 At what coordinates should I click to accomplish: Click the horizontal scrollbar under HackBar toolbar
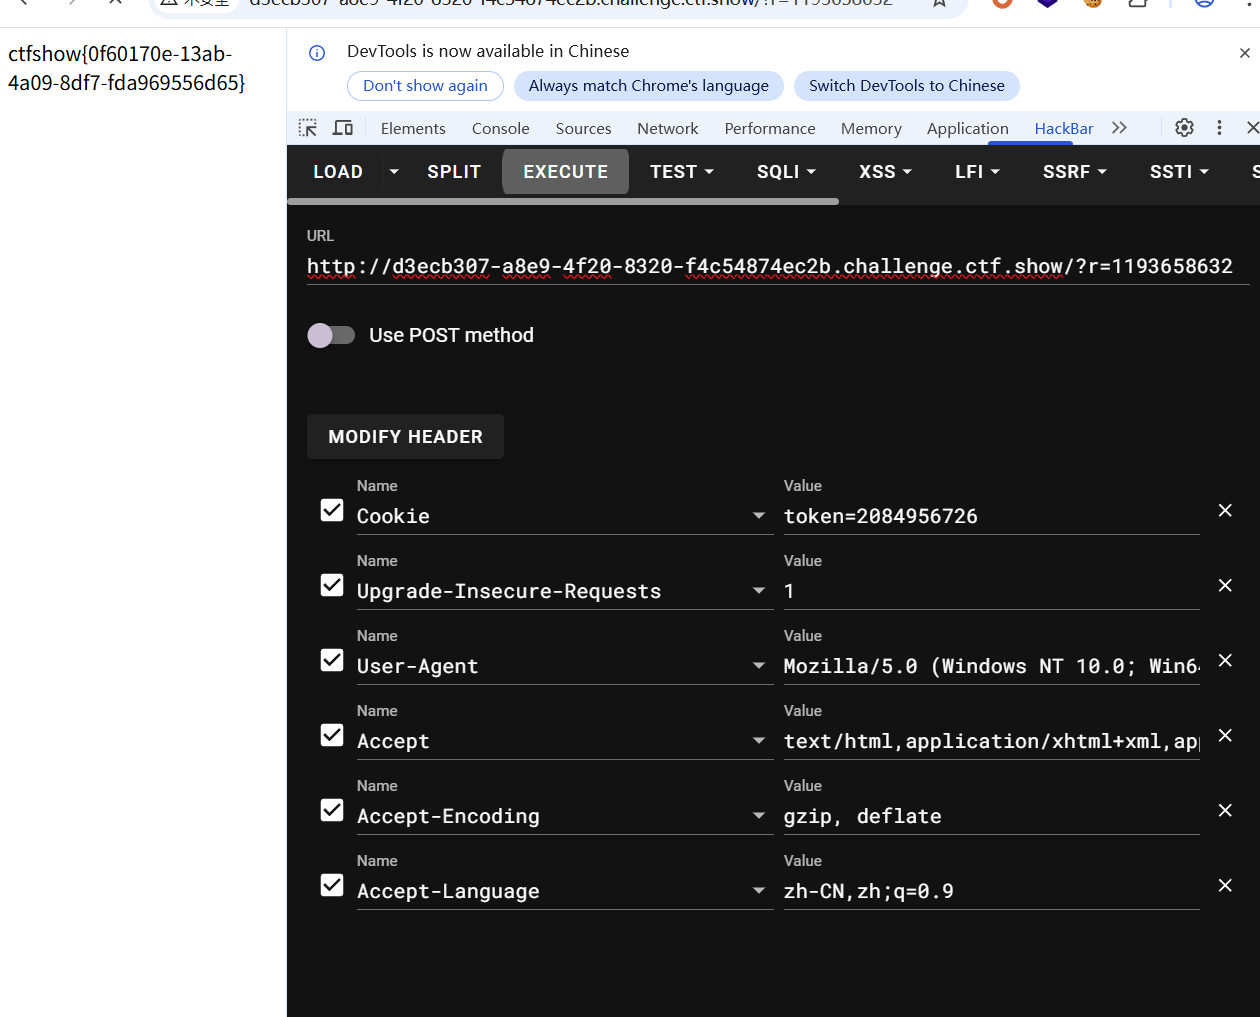click(x=563, y=201)
